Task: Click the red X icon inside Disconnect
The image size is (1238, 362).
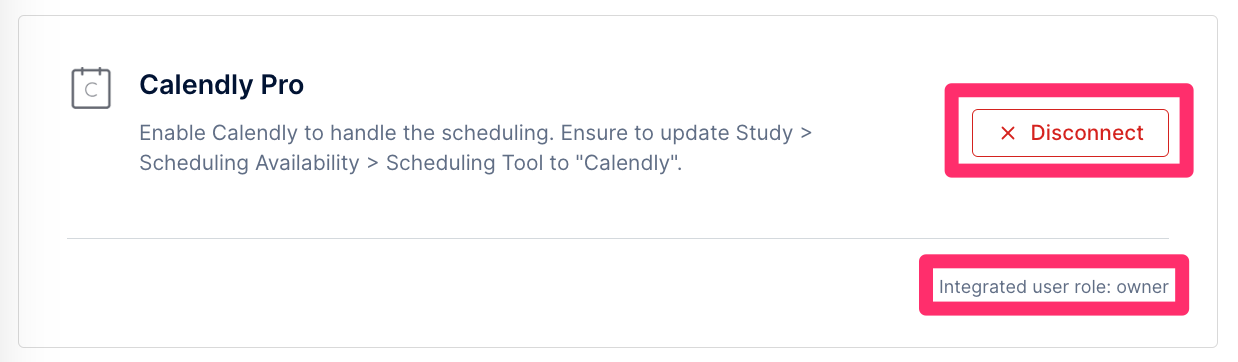Action: tap(1008, 133)
